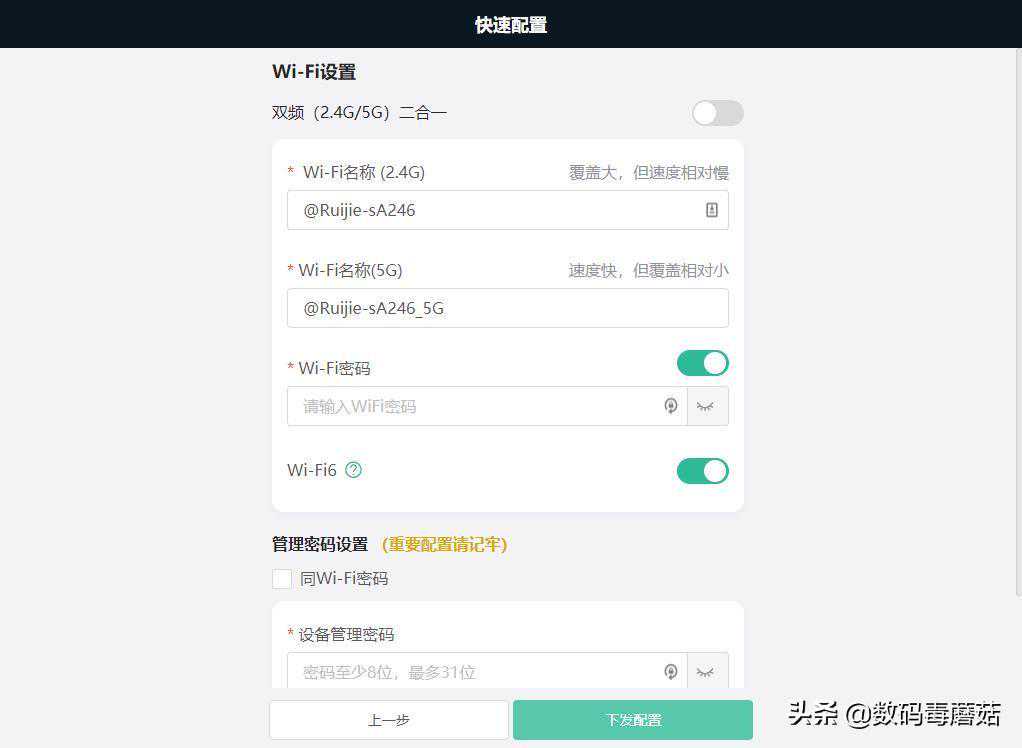
Task: Click the page scrollbar on the right edge
Action: click(x=1019, y=323)
